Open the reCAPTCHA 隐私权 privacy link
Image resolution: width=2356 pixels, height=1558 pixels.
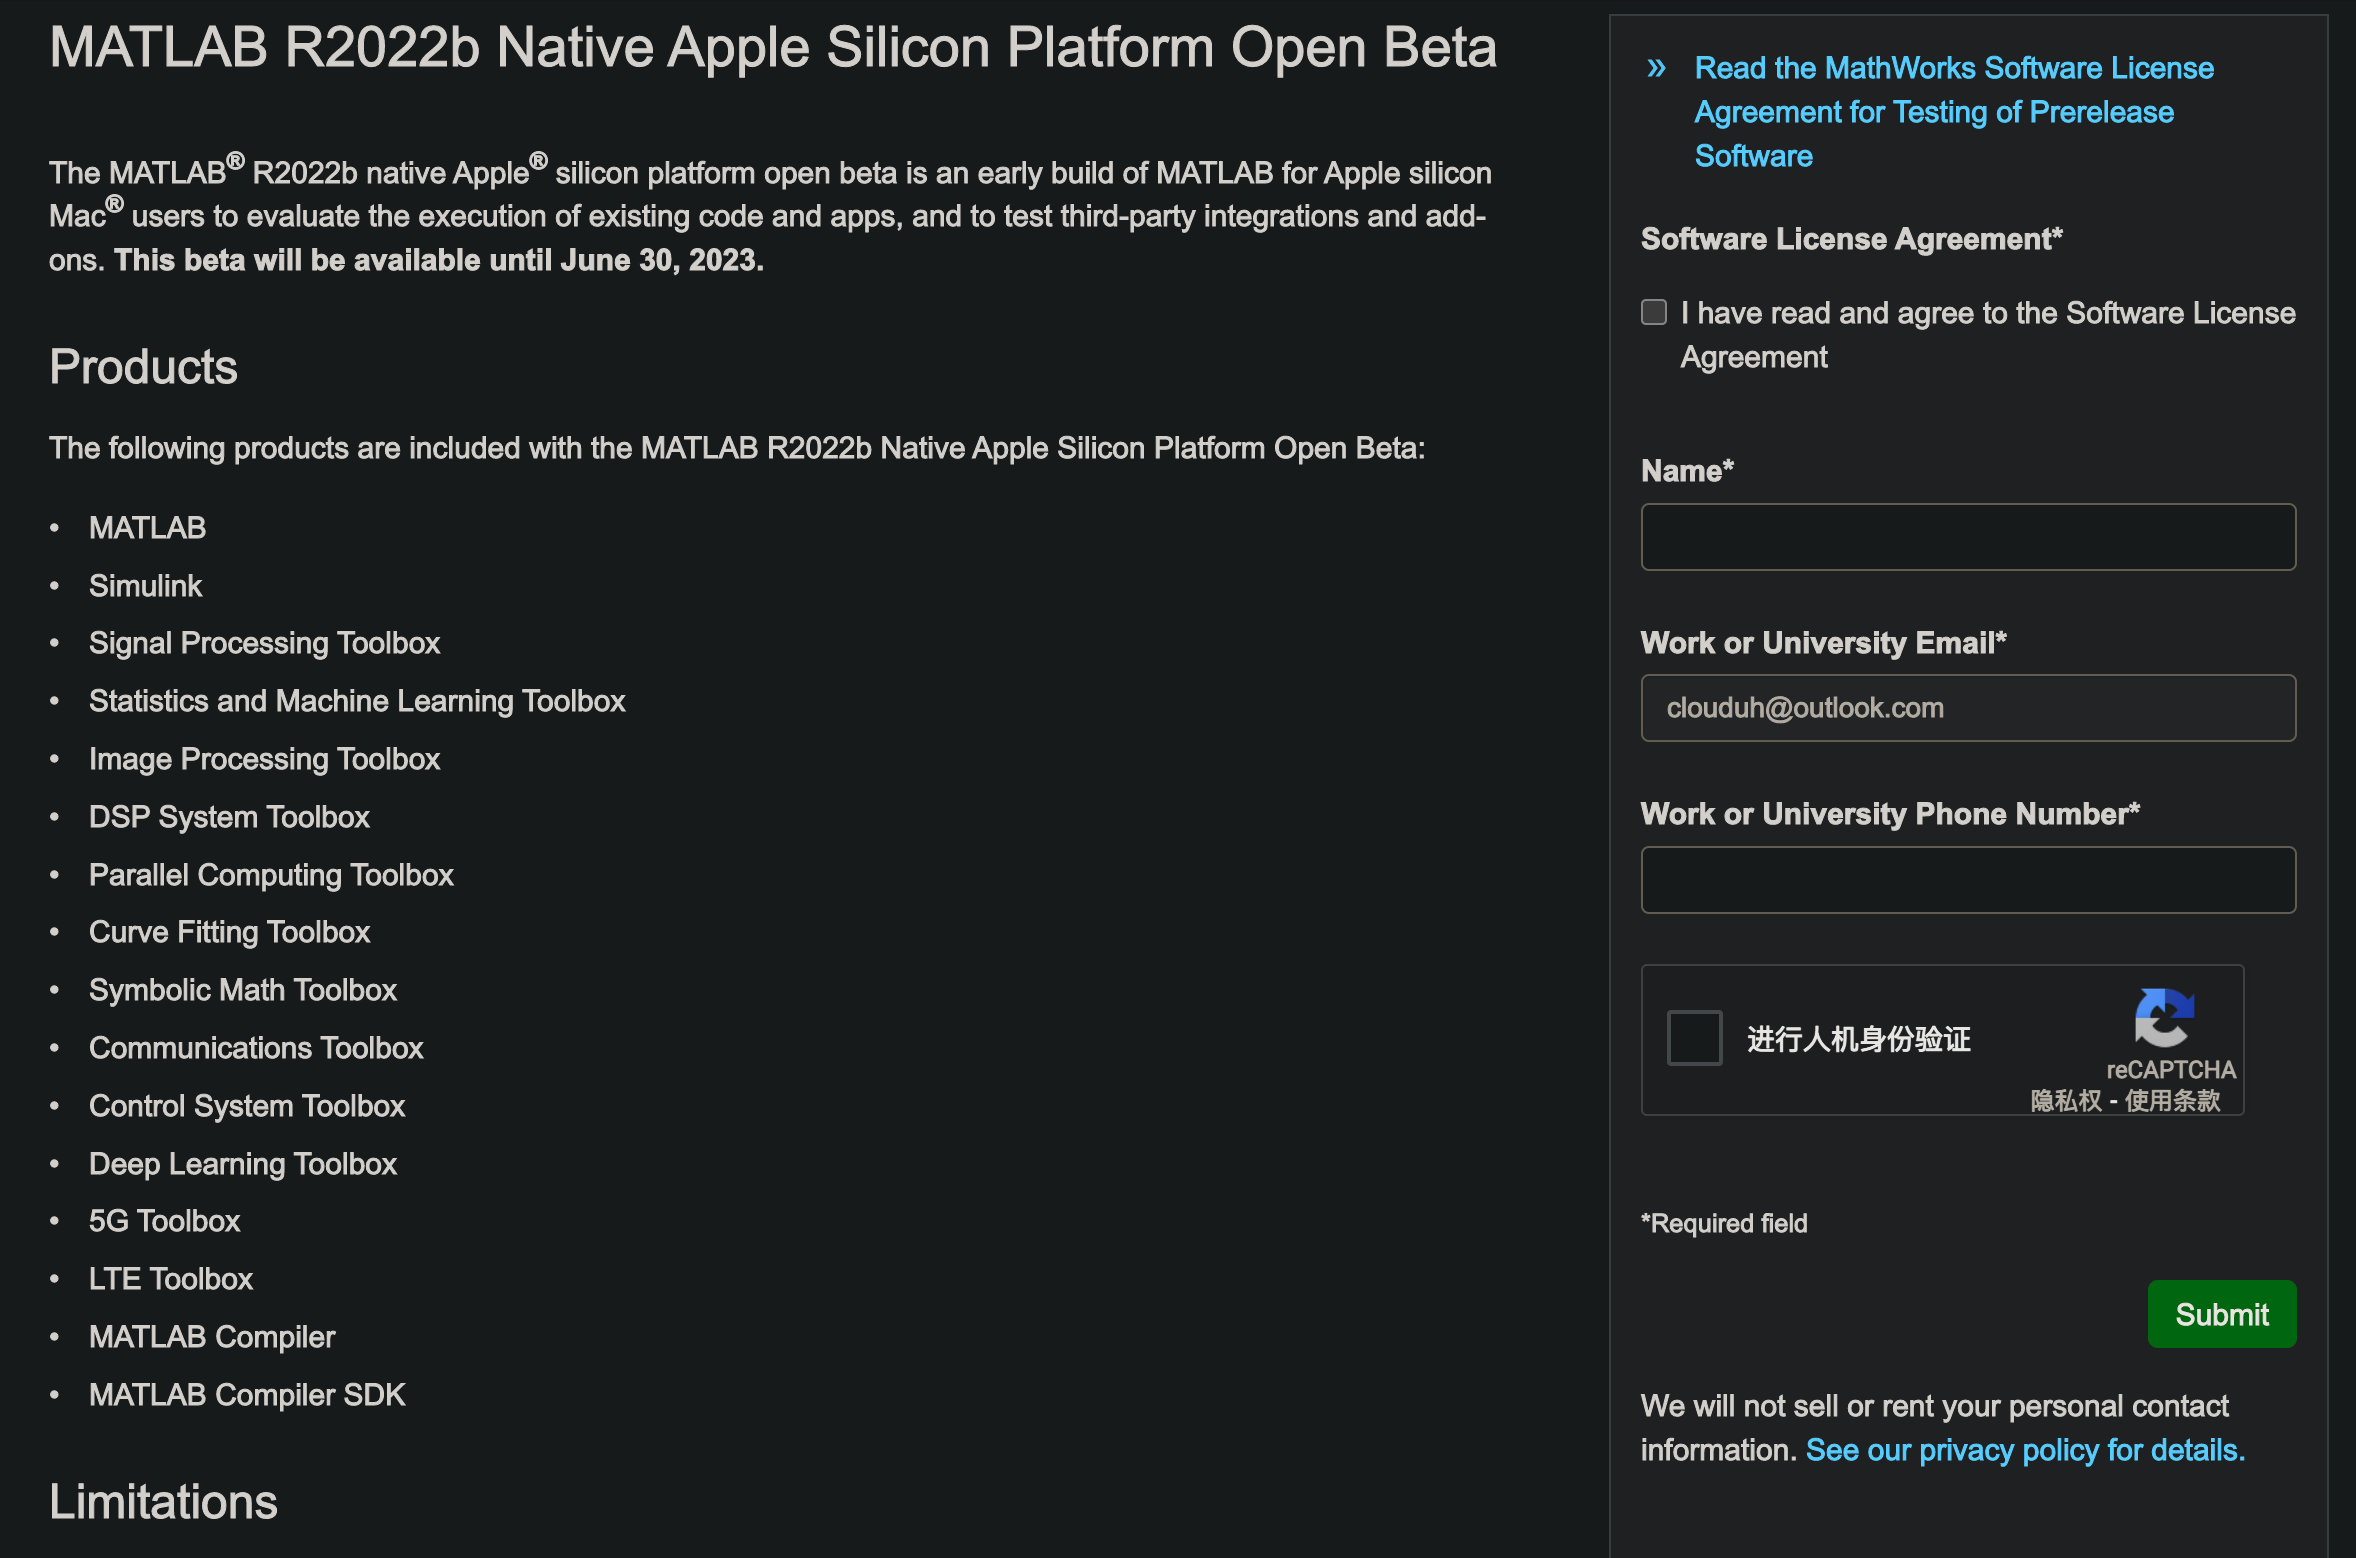(2066, 1101)
